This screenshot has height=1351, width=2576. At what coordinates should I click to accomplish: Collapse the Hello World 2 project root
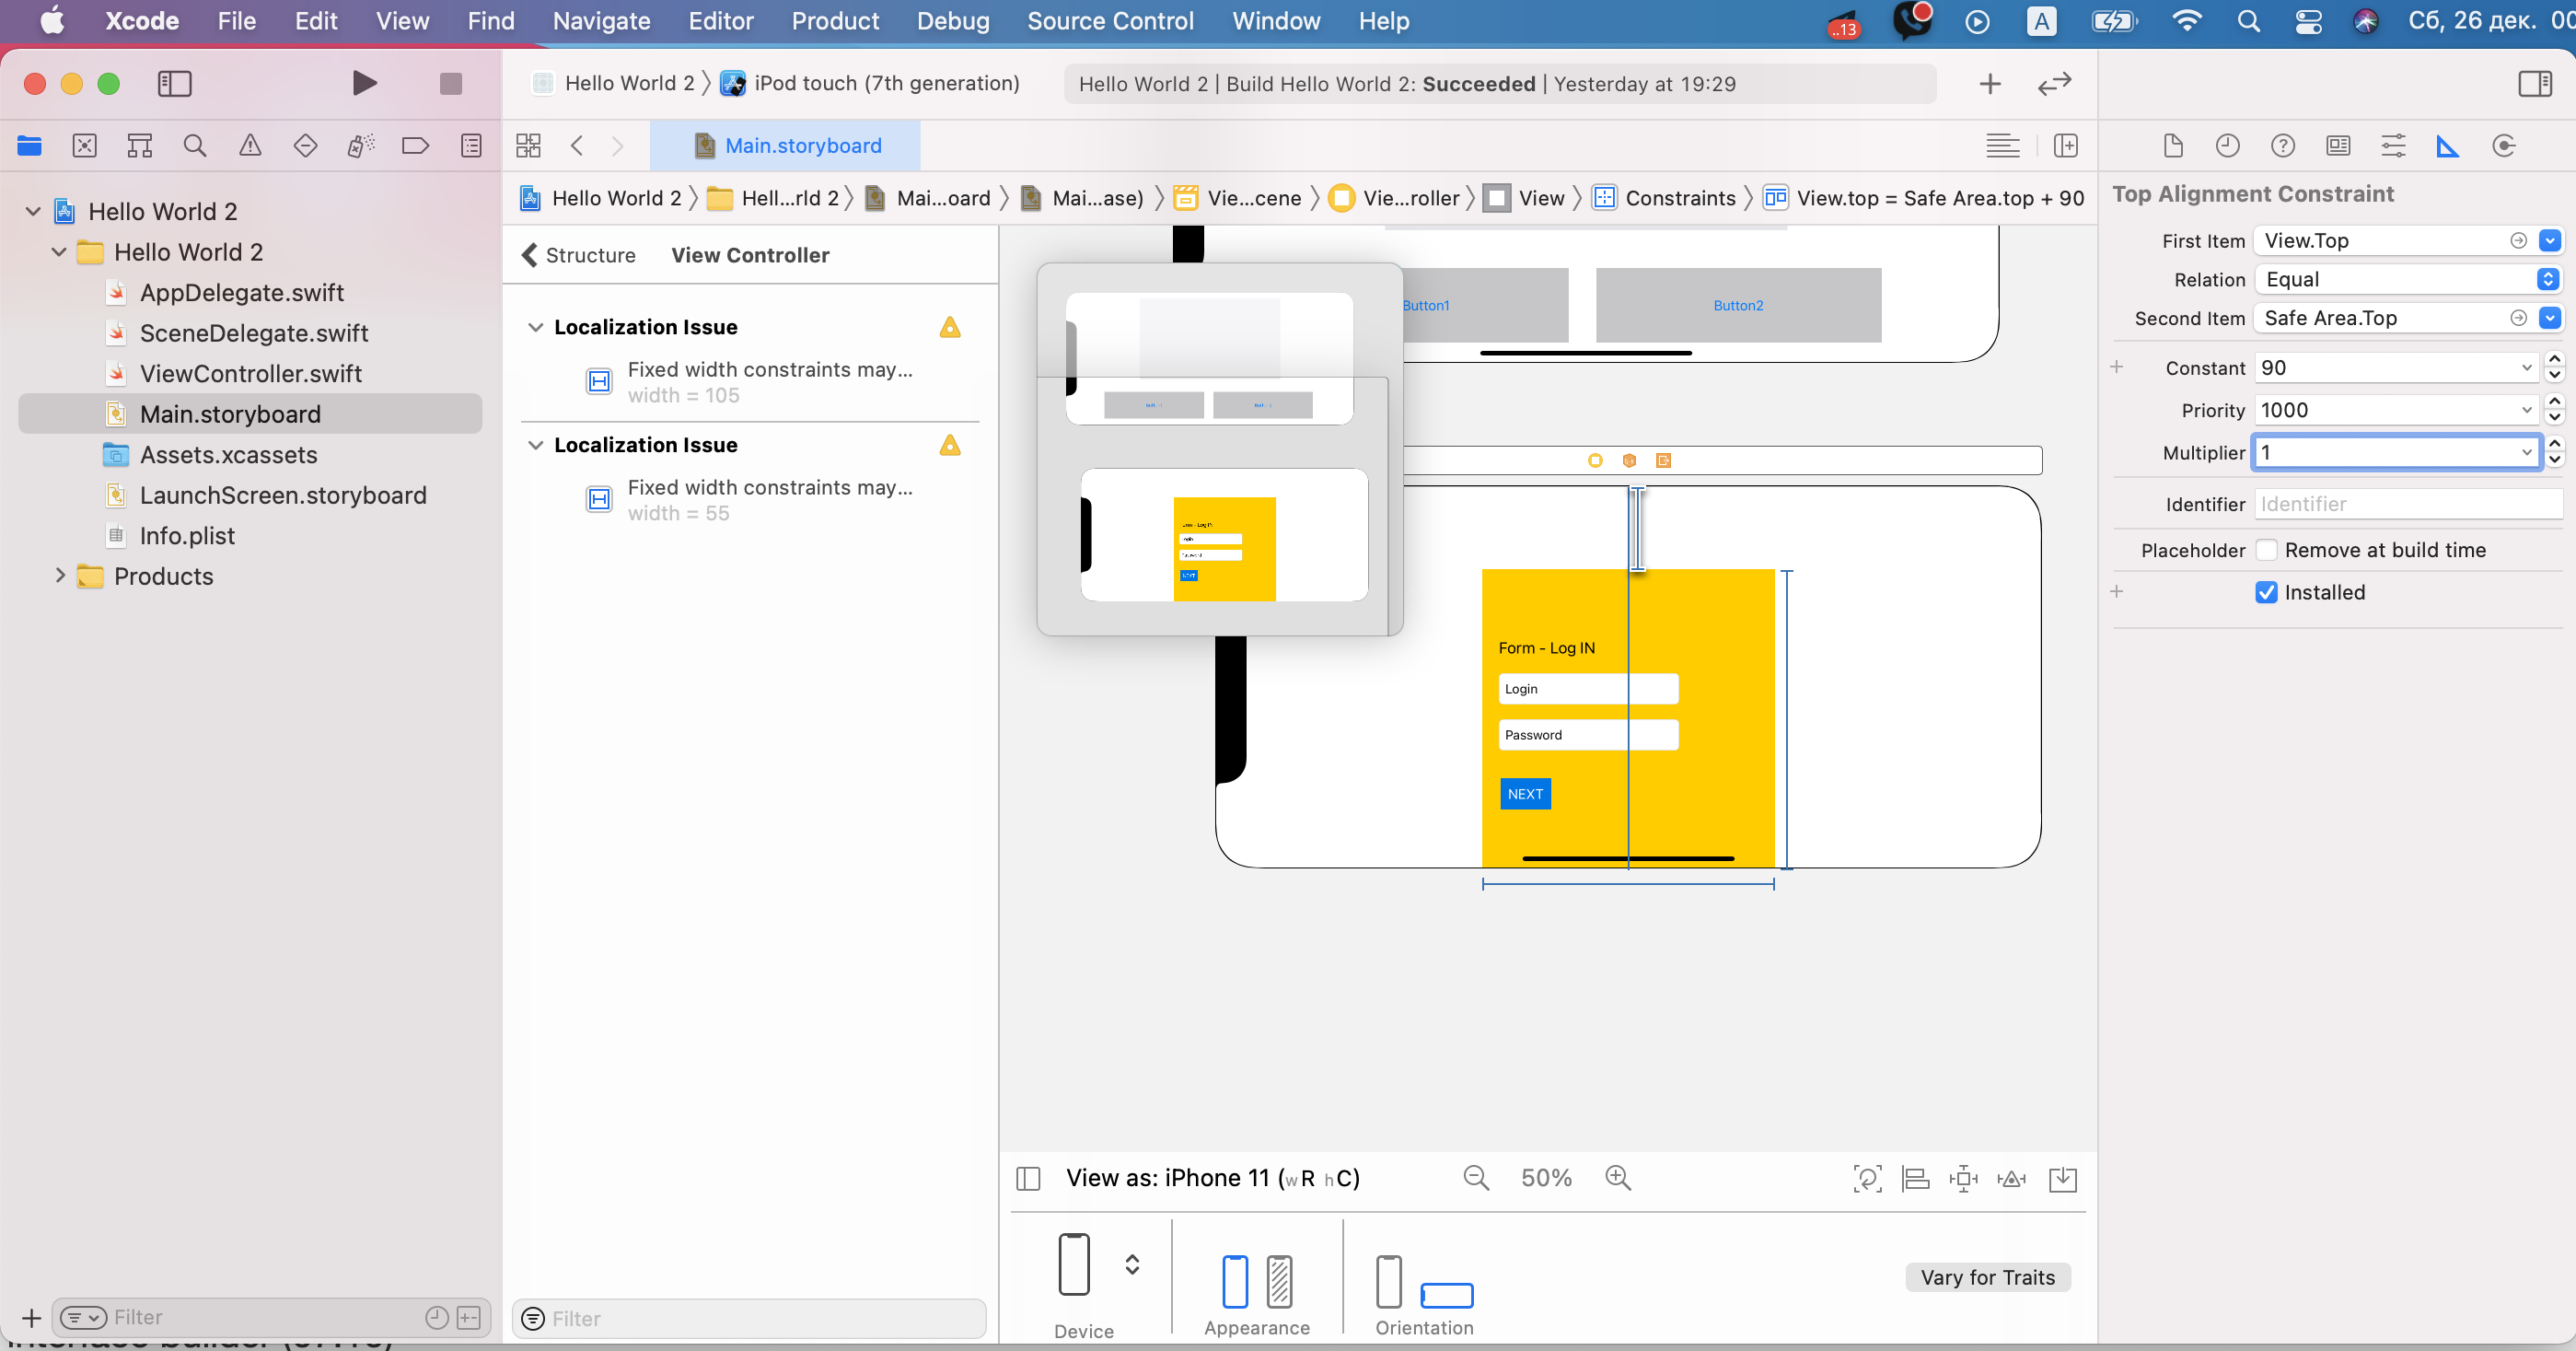point(33,212)
